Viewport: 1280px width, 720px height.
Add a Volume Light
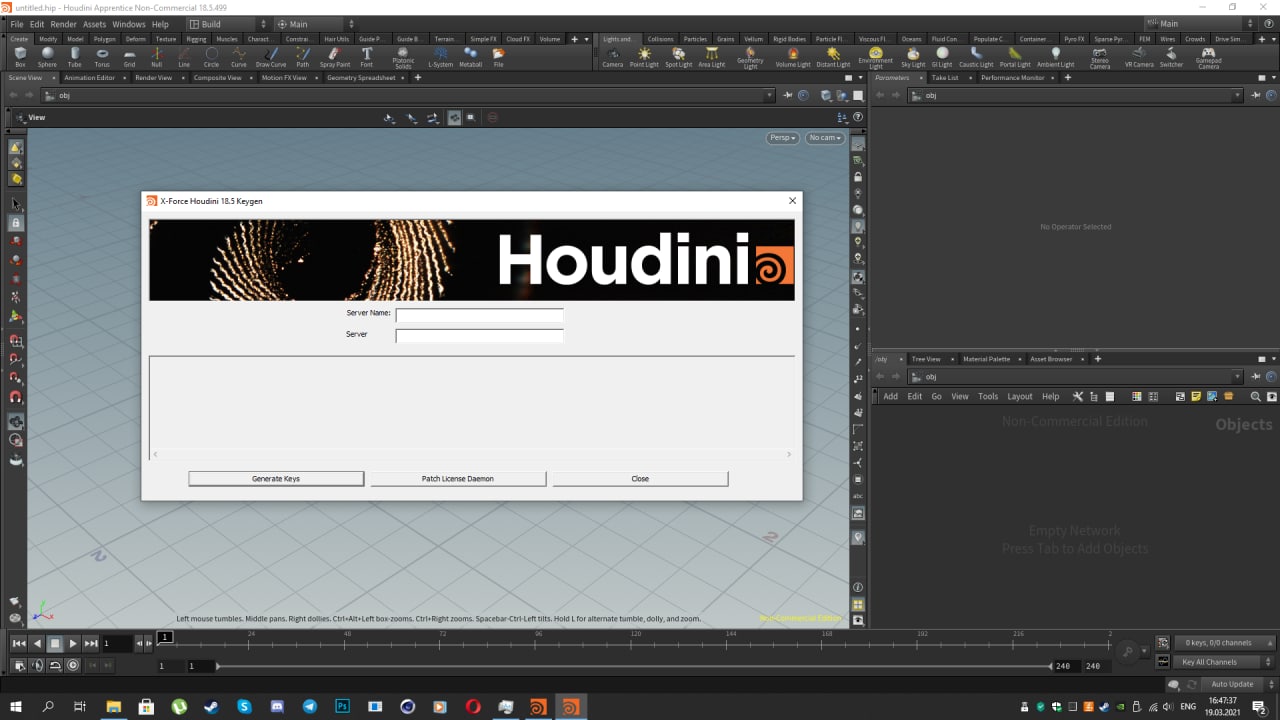point(793,57)
